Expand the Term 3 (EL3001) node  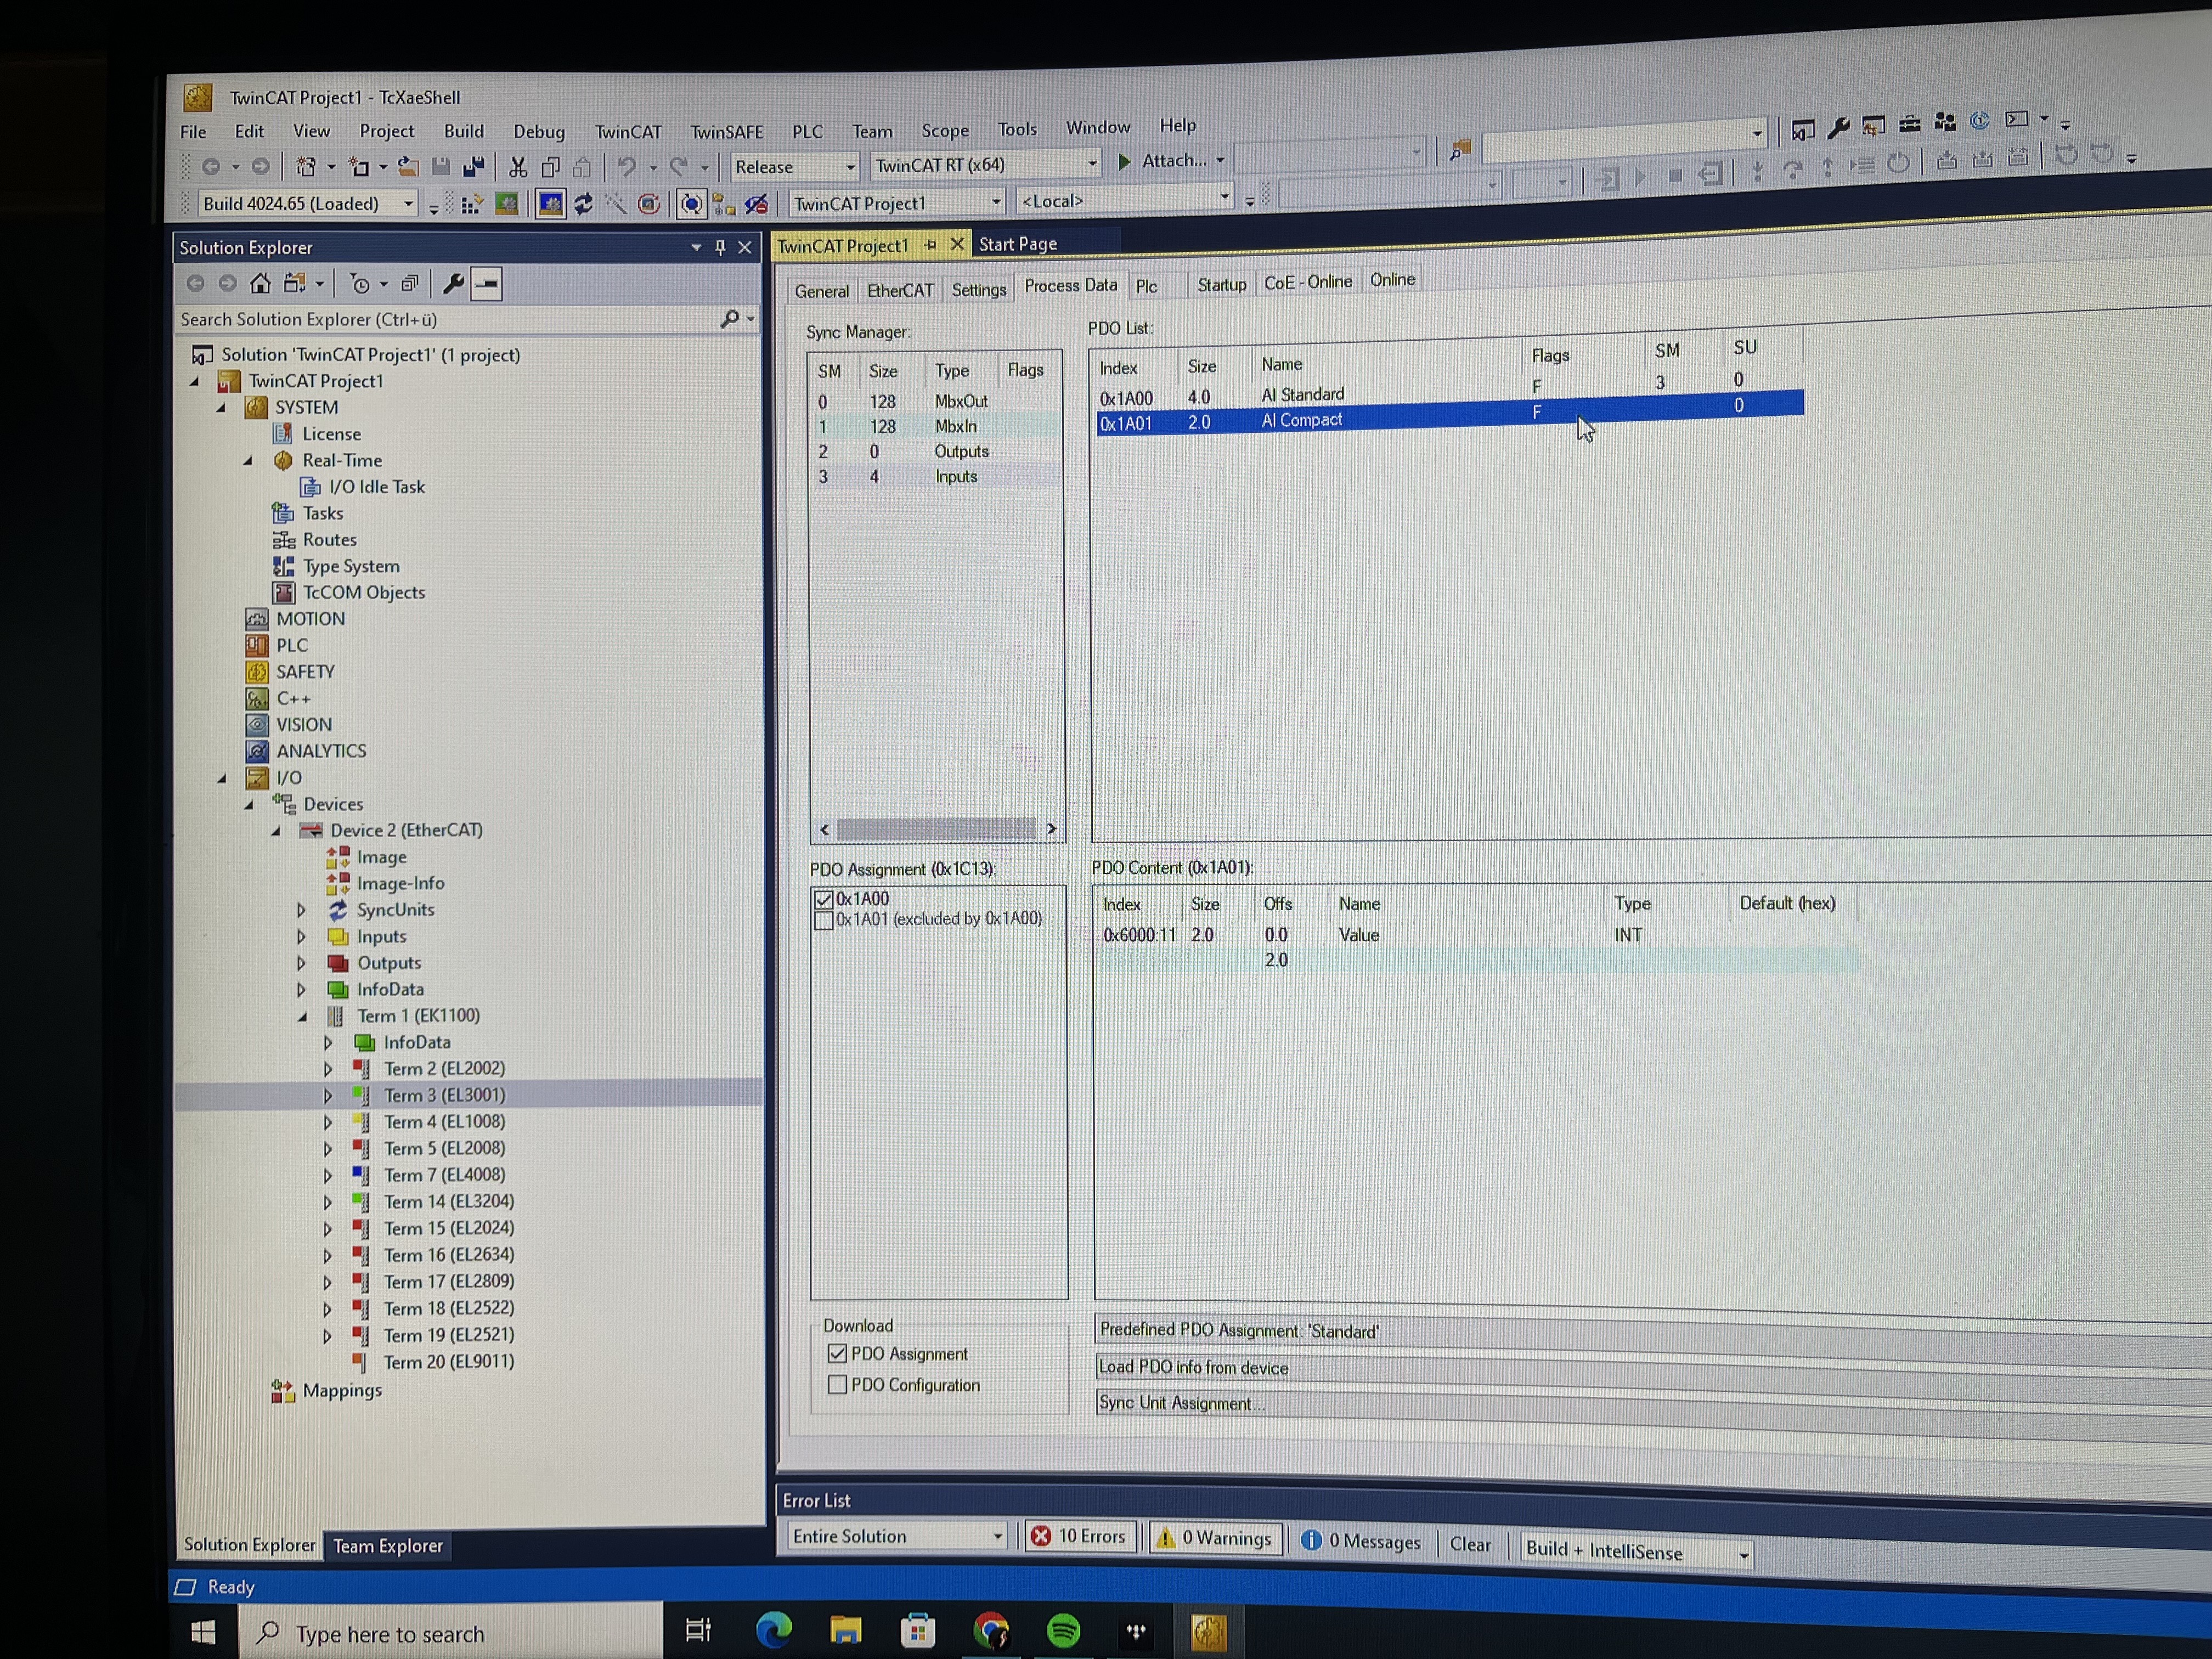click(327, 1096)
